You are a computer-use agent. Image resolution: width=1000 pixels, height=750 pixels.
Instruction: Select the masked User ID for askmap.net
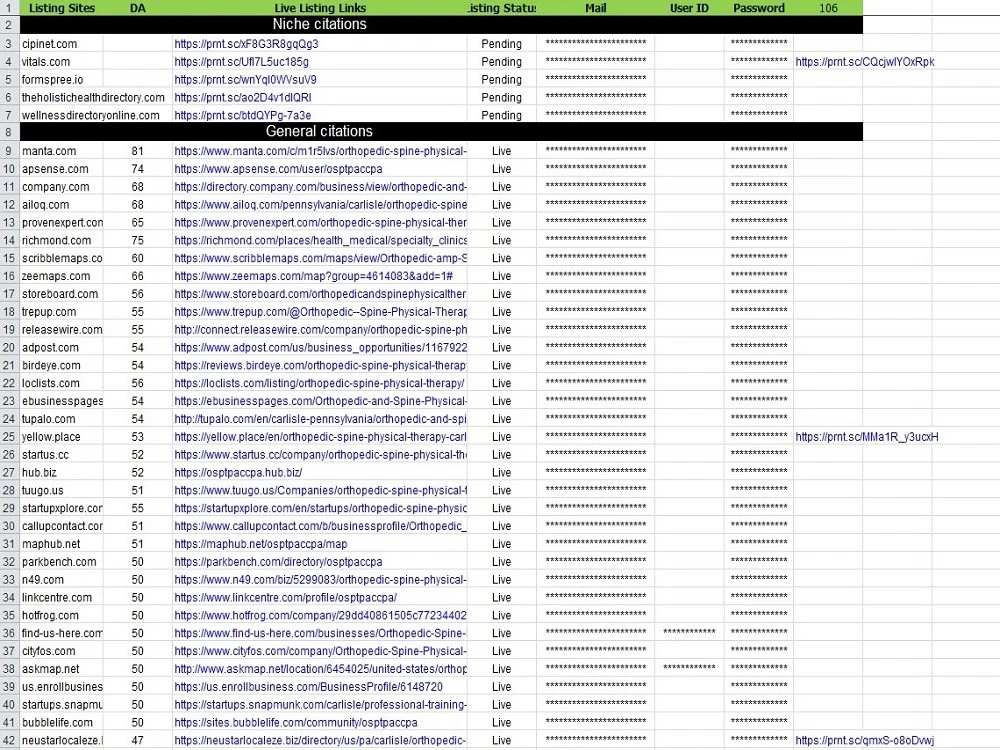689,669
